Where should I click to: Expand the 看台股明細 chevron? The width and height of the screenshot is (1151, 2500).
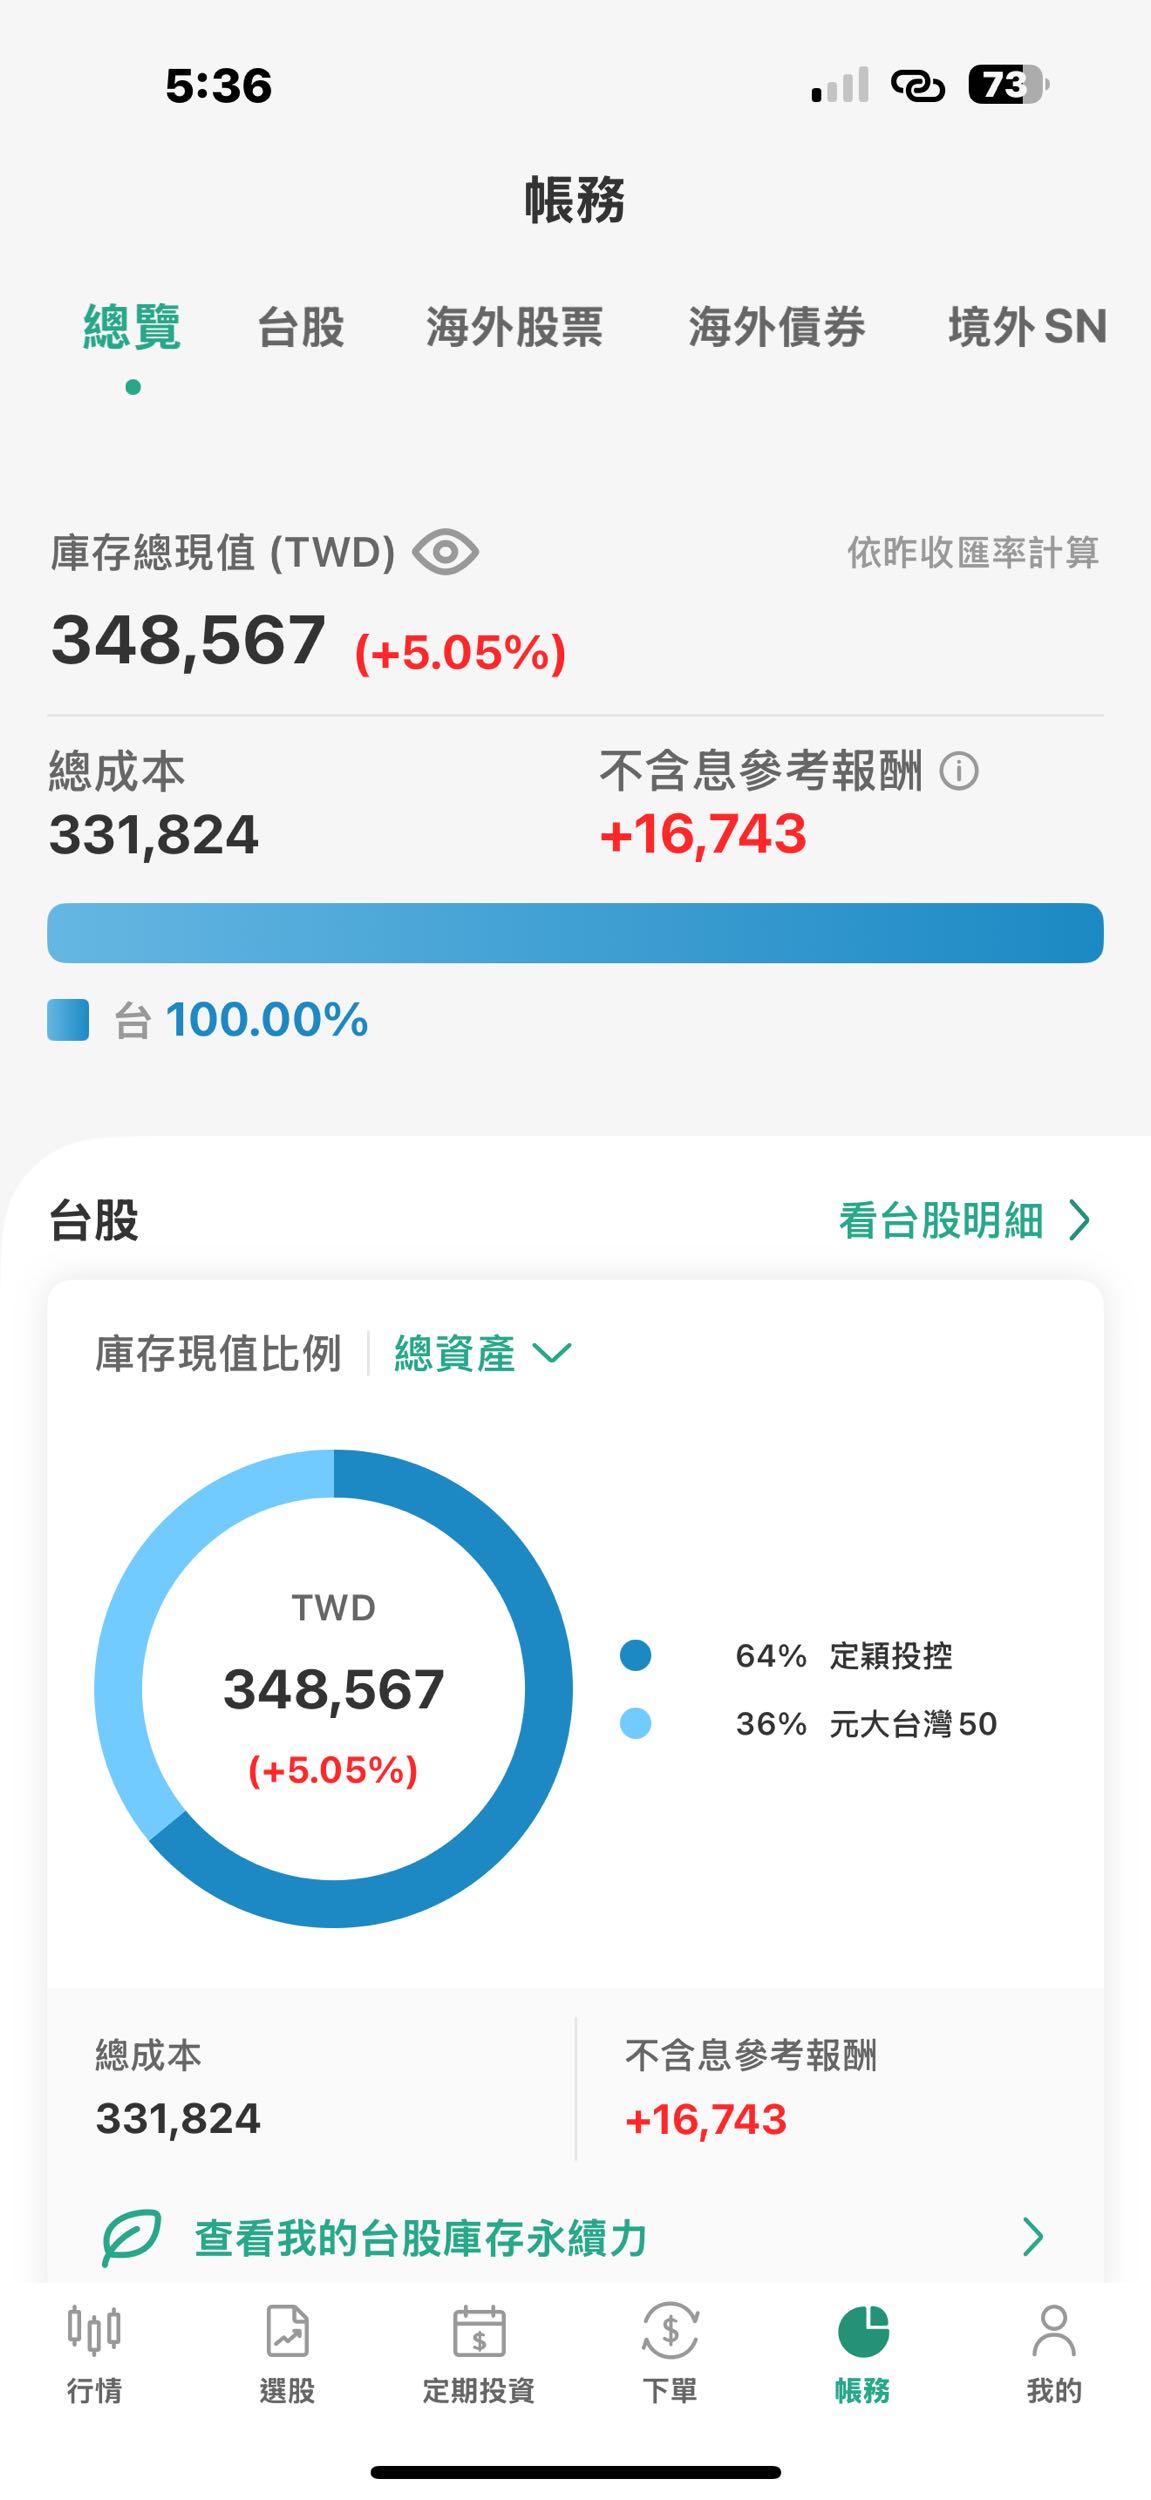pos(1083,1221)
